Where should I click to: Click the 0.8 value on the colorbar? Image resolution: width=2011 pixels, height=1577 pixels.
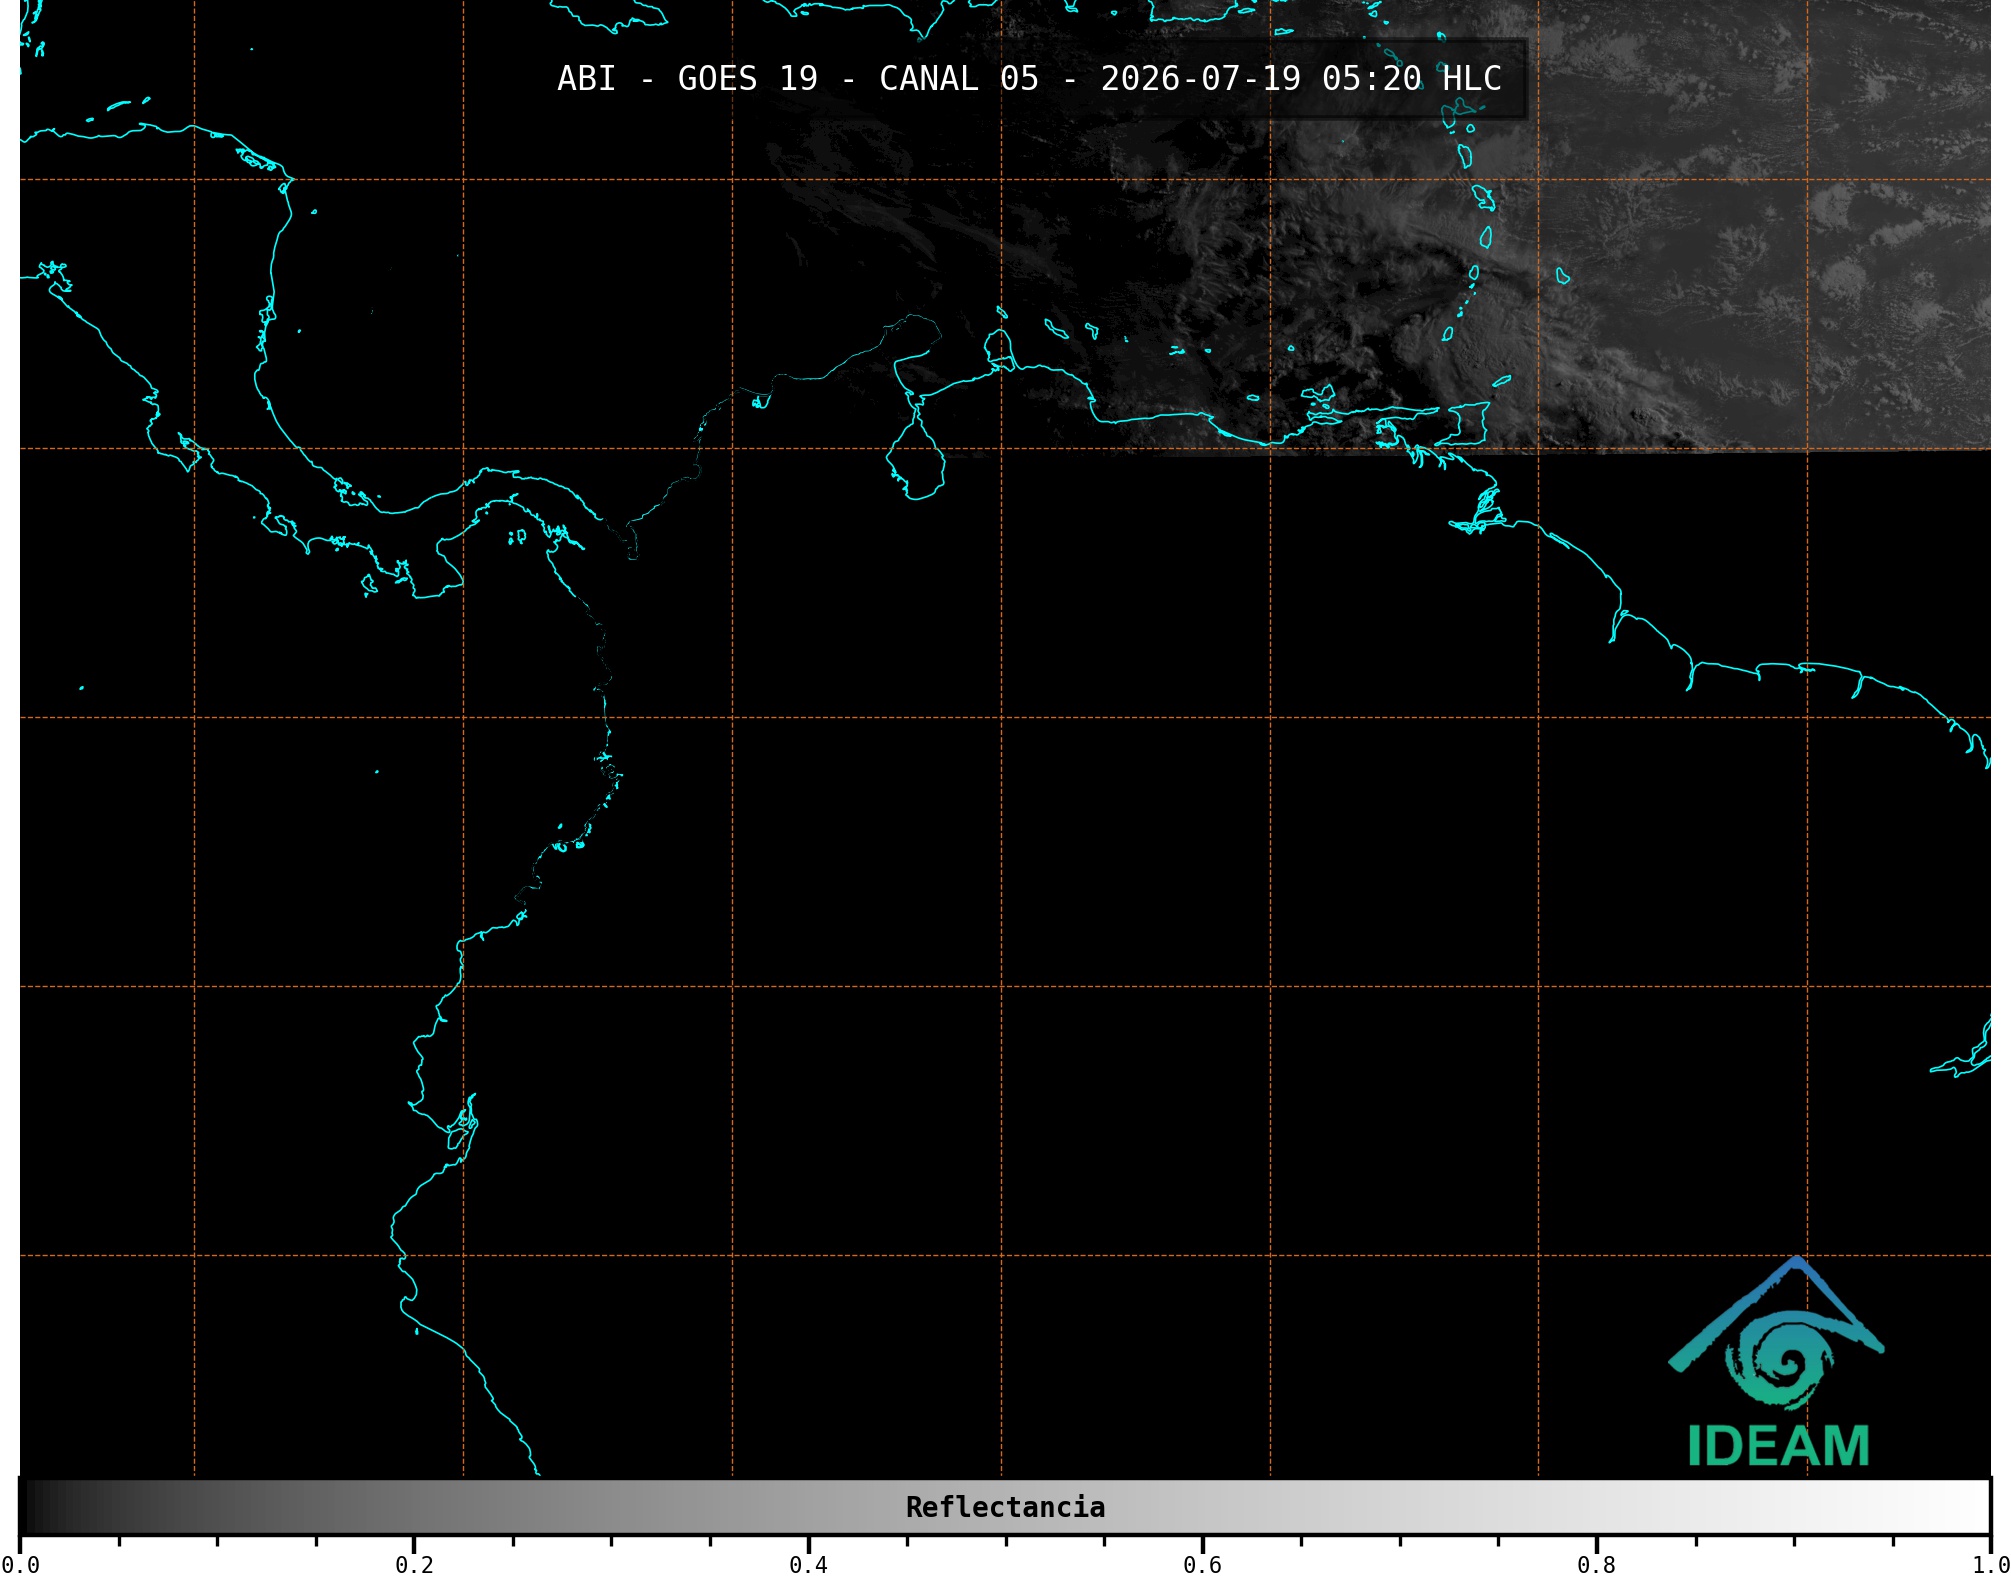pyautogui.click(x=1596, y=1565)
